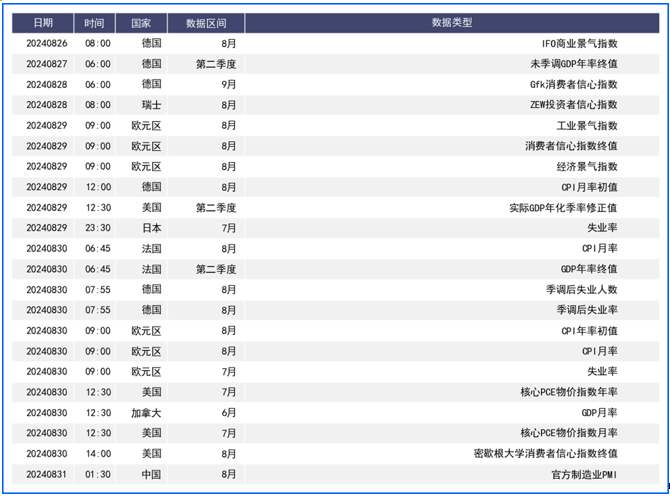
Task: Click the 01:30 time cell
Action: [x=98, y=474]
